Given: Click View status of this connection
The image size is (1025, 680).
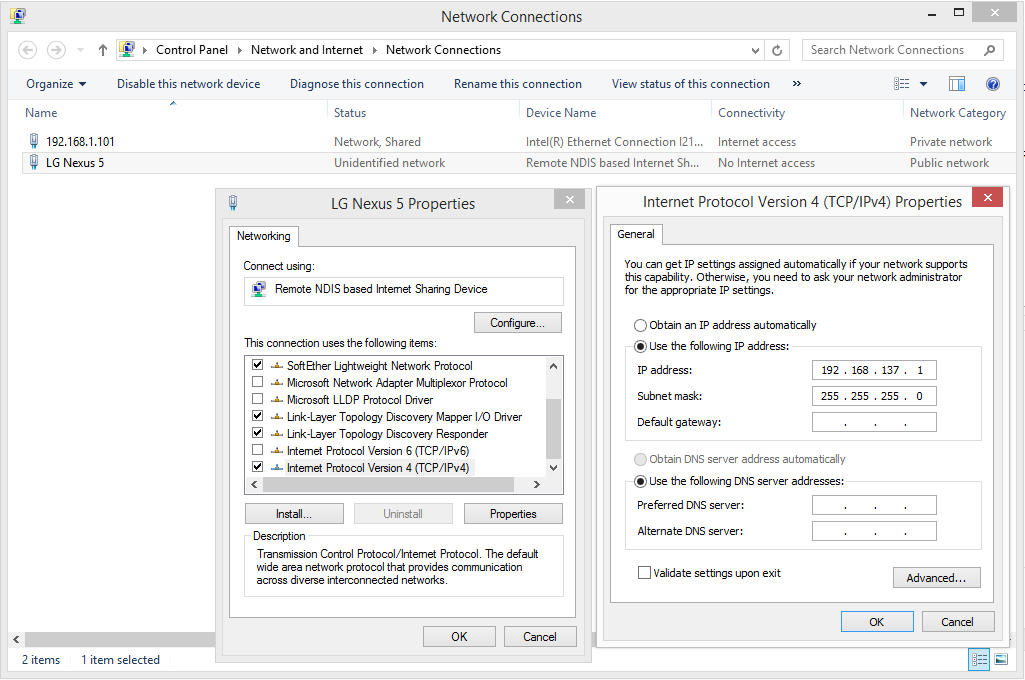Looking at the screenshot, I should [x=690, y=84].
